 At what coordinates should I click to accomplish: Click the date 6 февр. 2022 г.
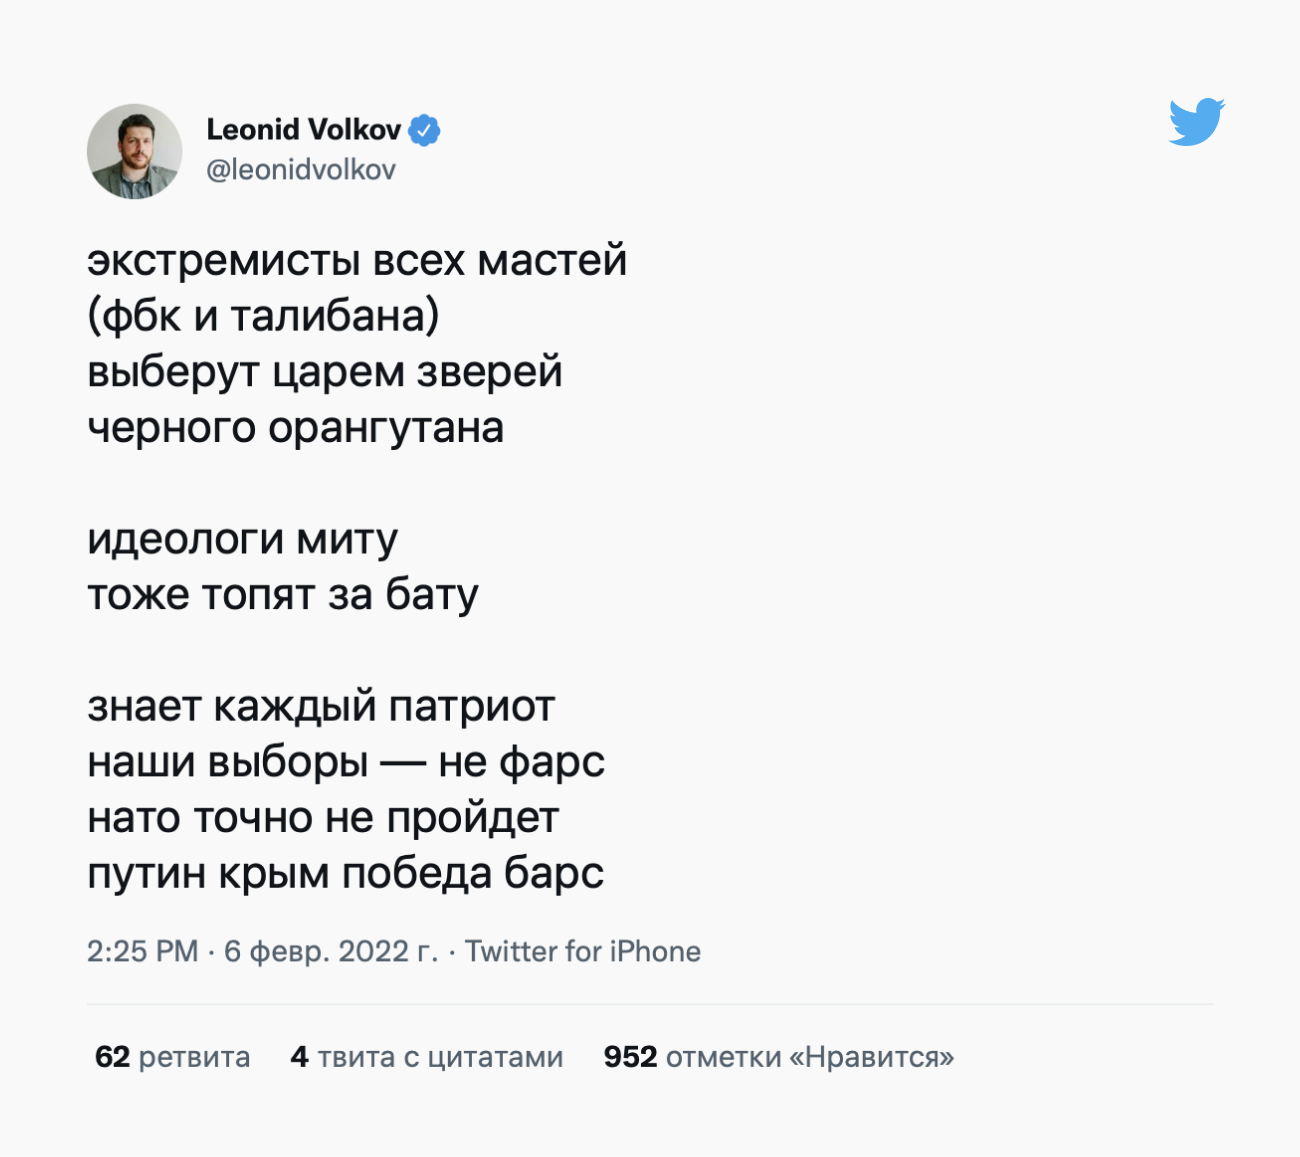pyautogui.click(x=331, y=951)
